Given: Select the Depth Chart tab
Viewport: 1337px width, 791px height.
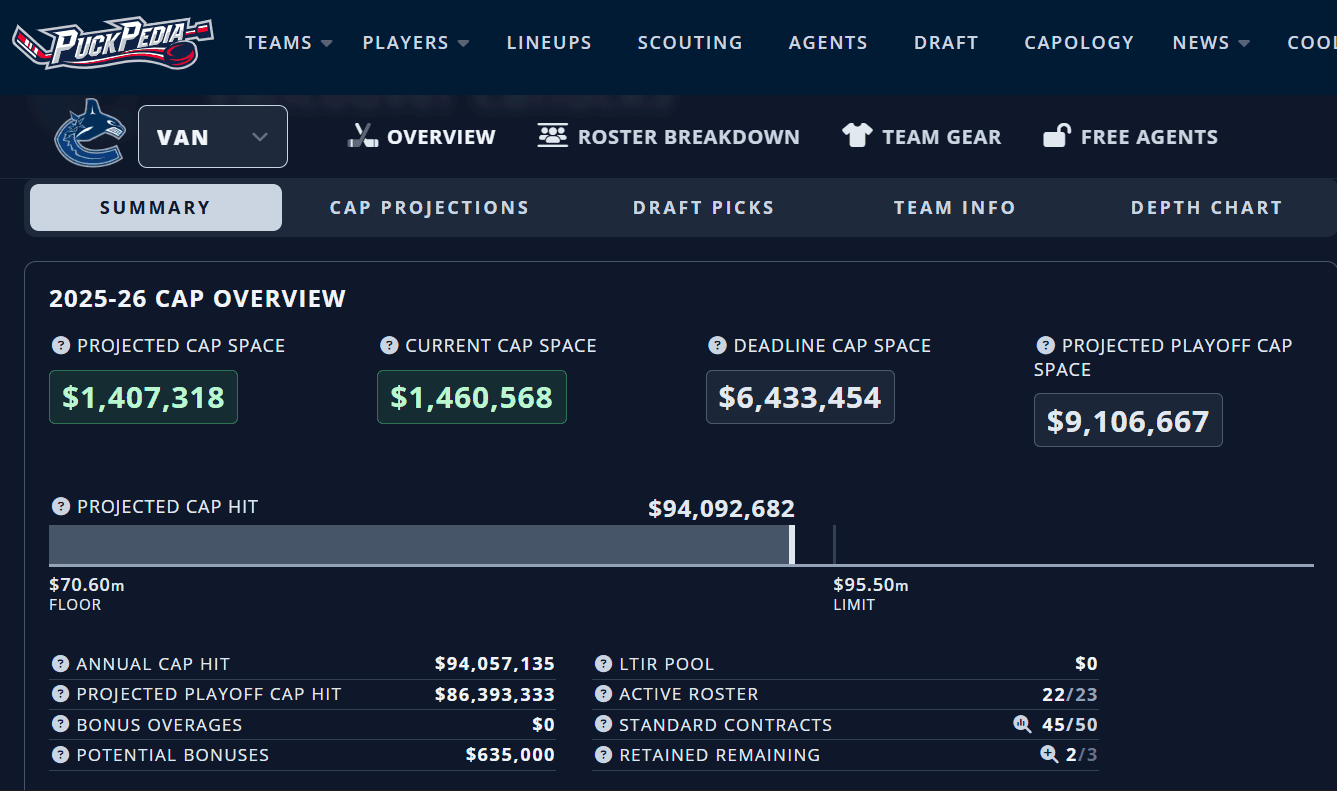Looking at the screenshot, I should tap(1206, 208).
